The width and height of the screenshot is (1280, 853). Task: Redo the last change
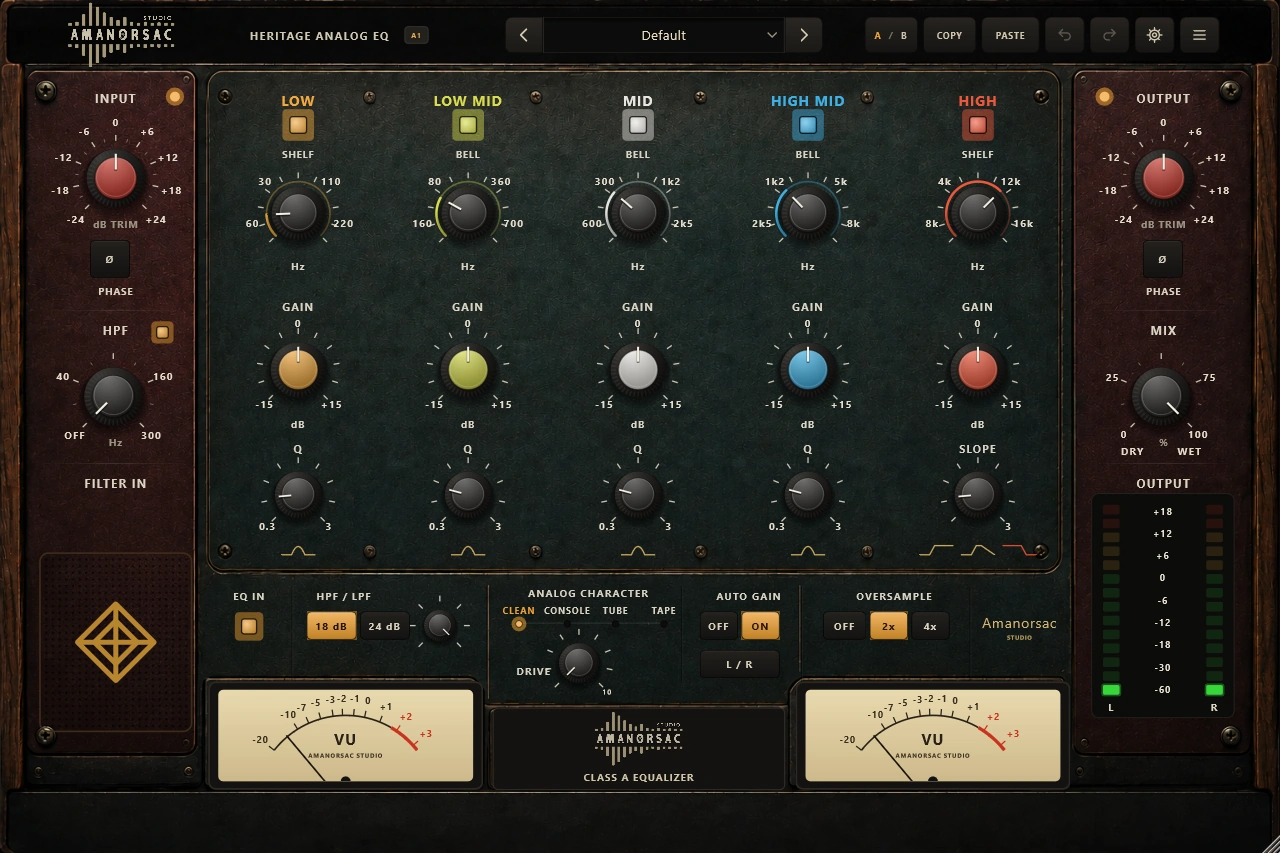[x=1109, y=35]
